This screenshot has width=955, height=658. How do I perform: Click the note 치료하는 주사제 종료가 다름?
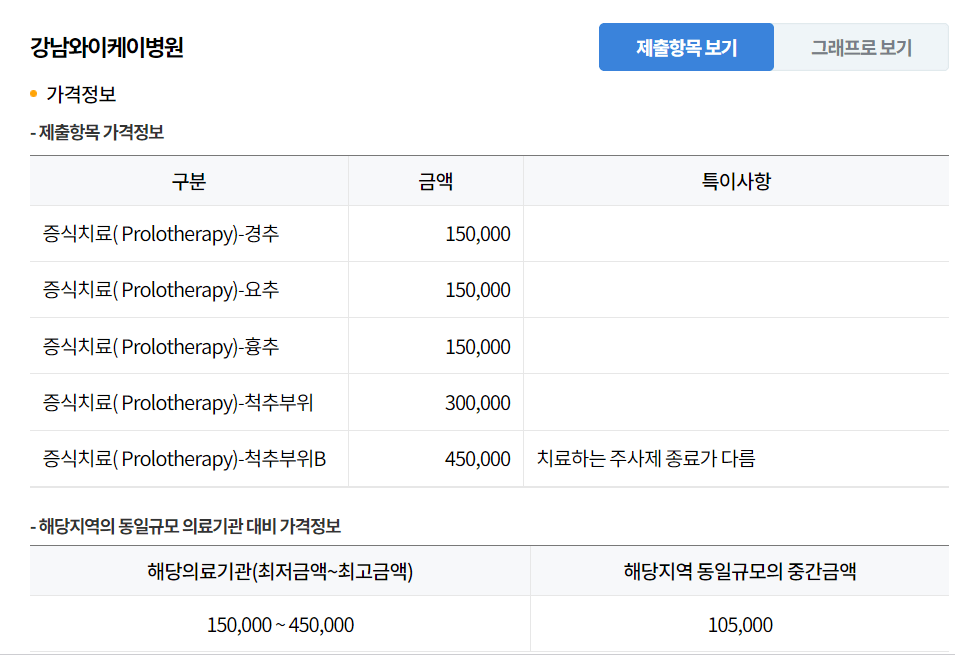click(x=646, y=458)
